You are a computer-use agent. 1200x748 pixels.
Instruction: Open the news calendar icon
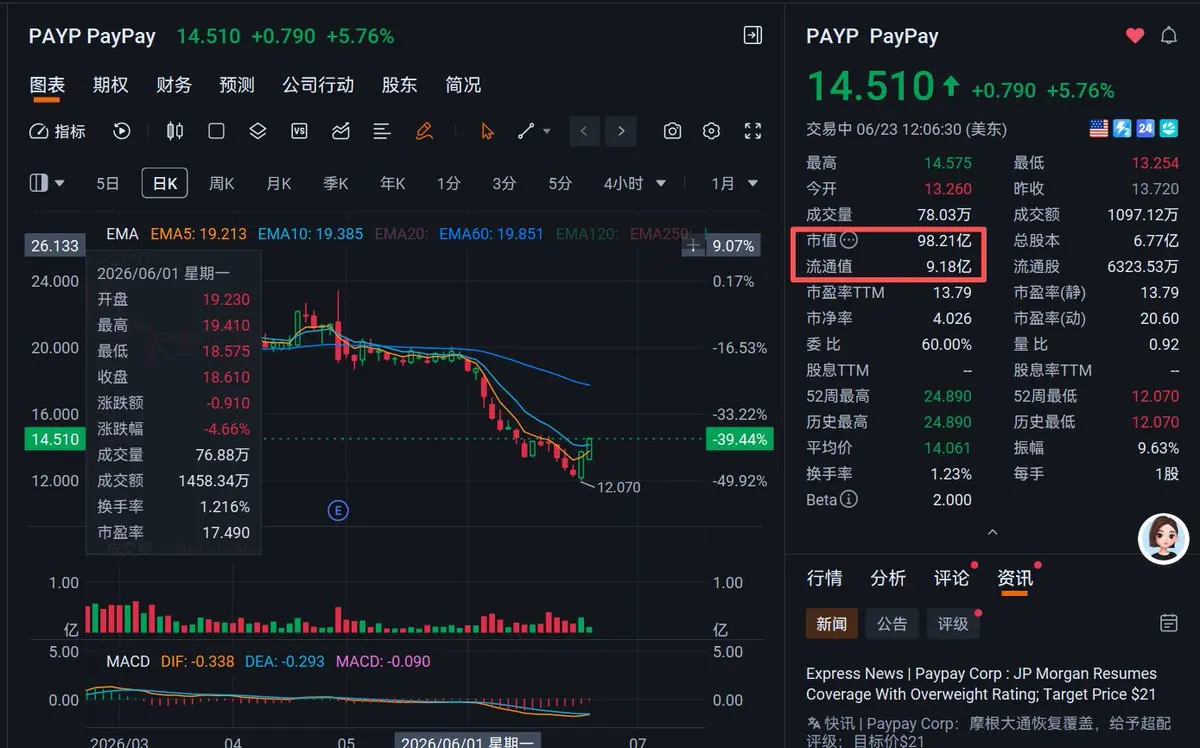1168,623
